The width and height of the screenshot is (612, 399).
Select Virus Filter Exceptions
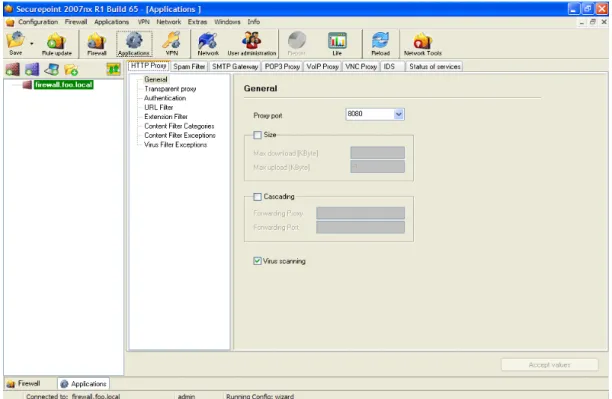[176, 145]
